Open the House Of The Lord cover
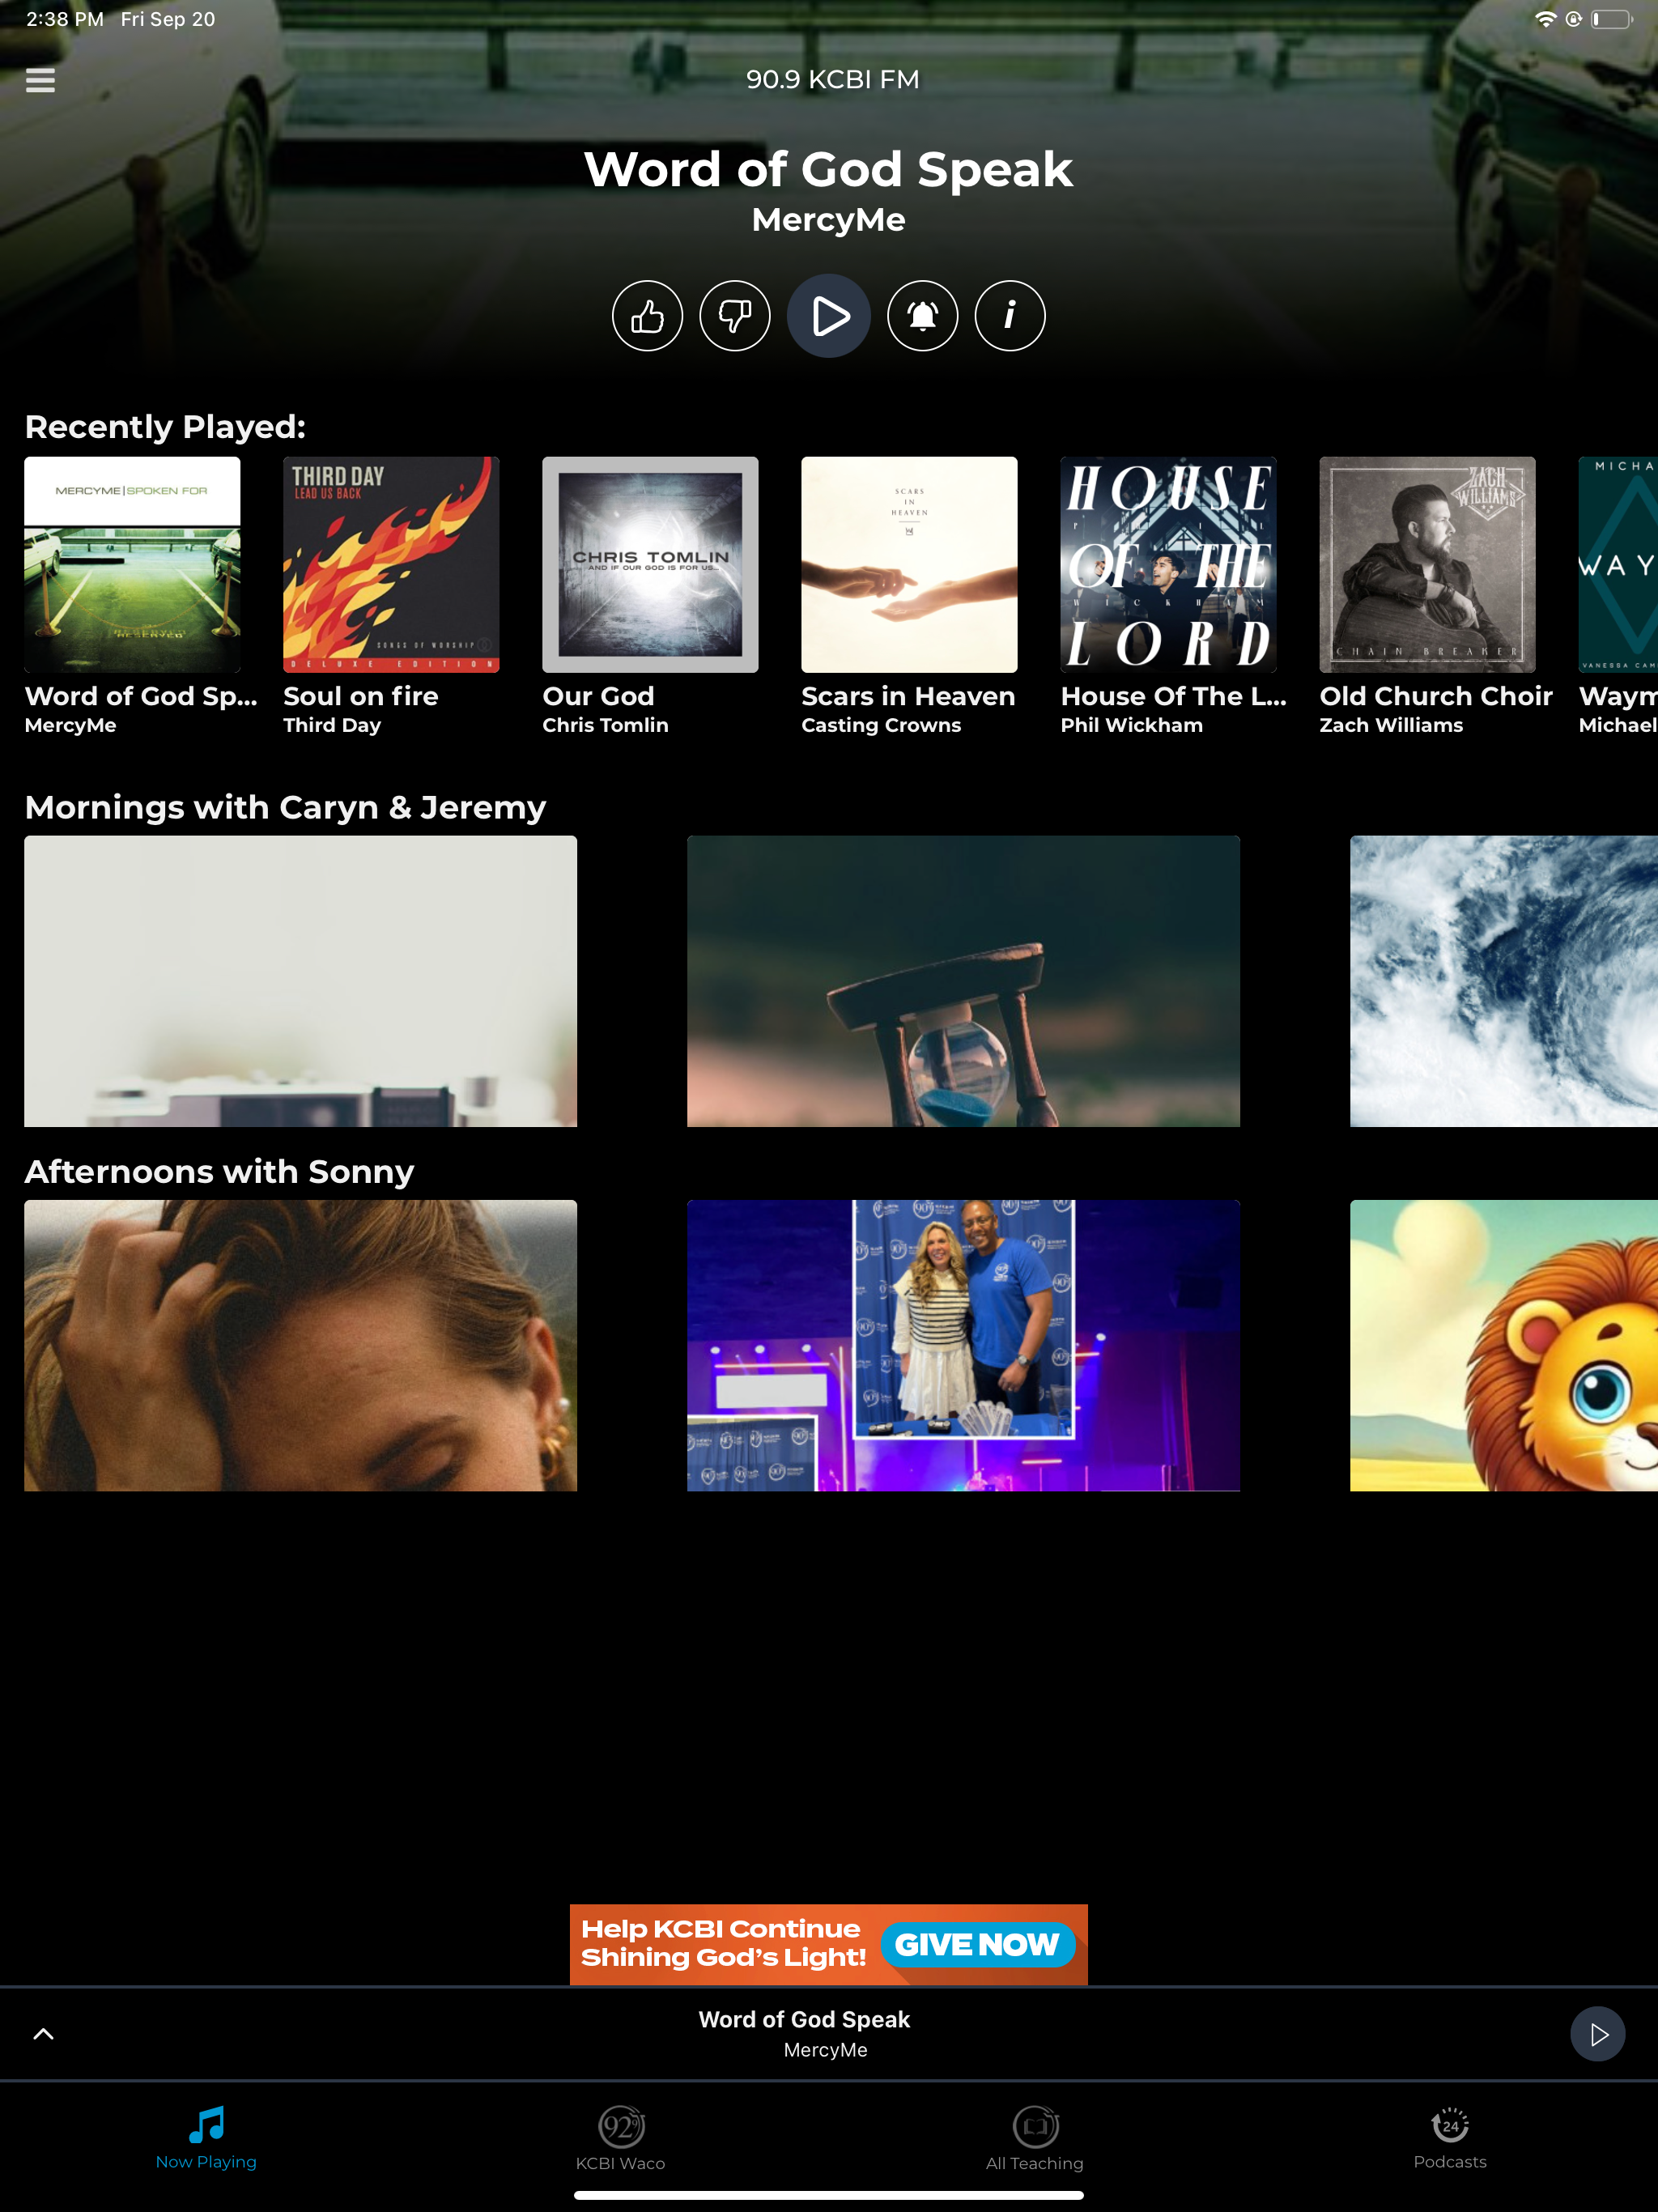The height and width of the screenshot is (2212, 1658). 1168,565
